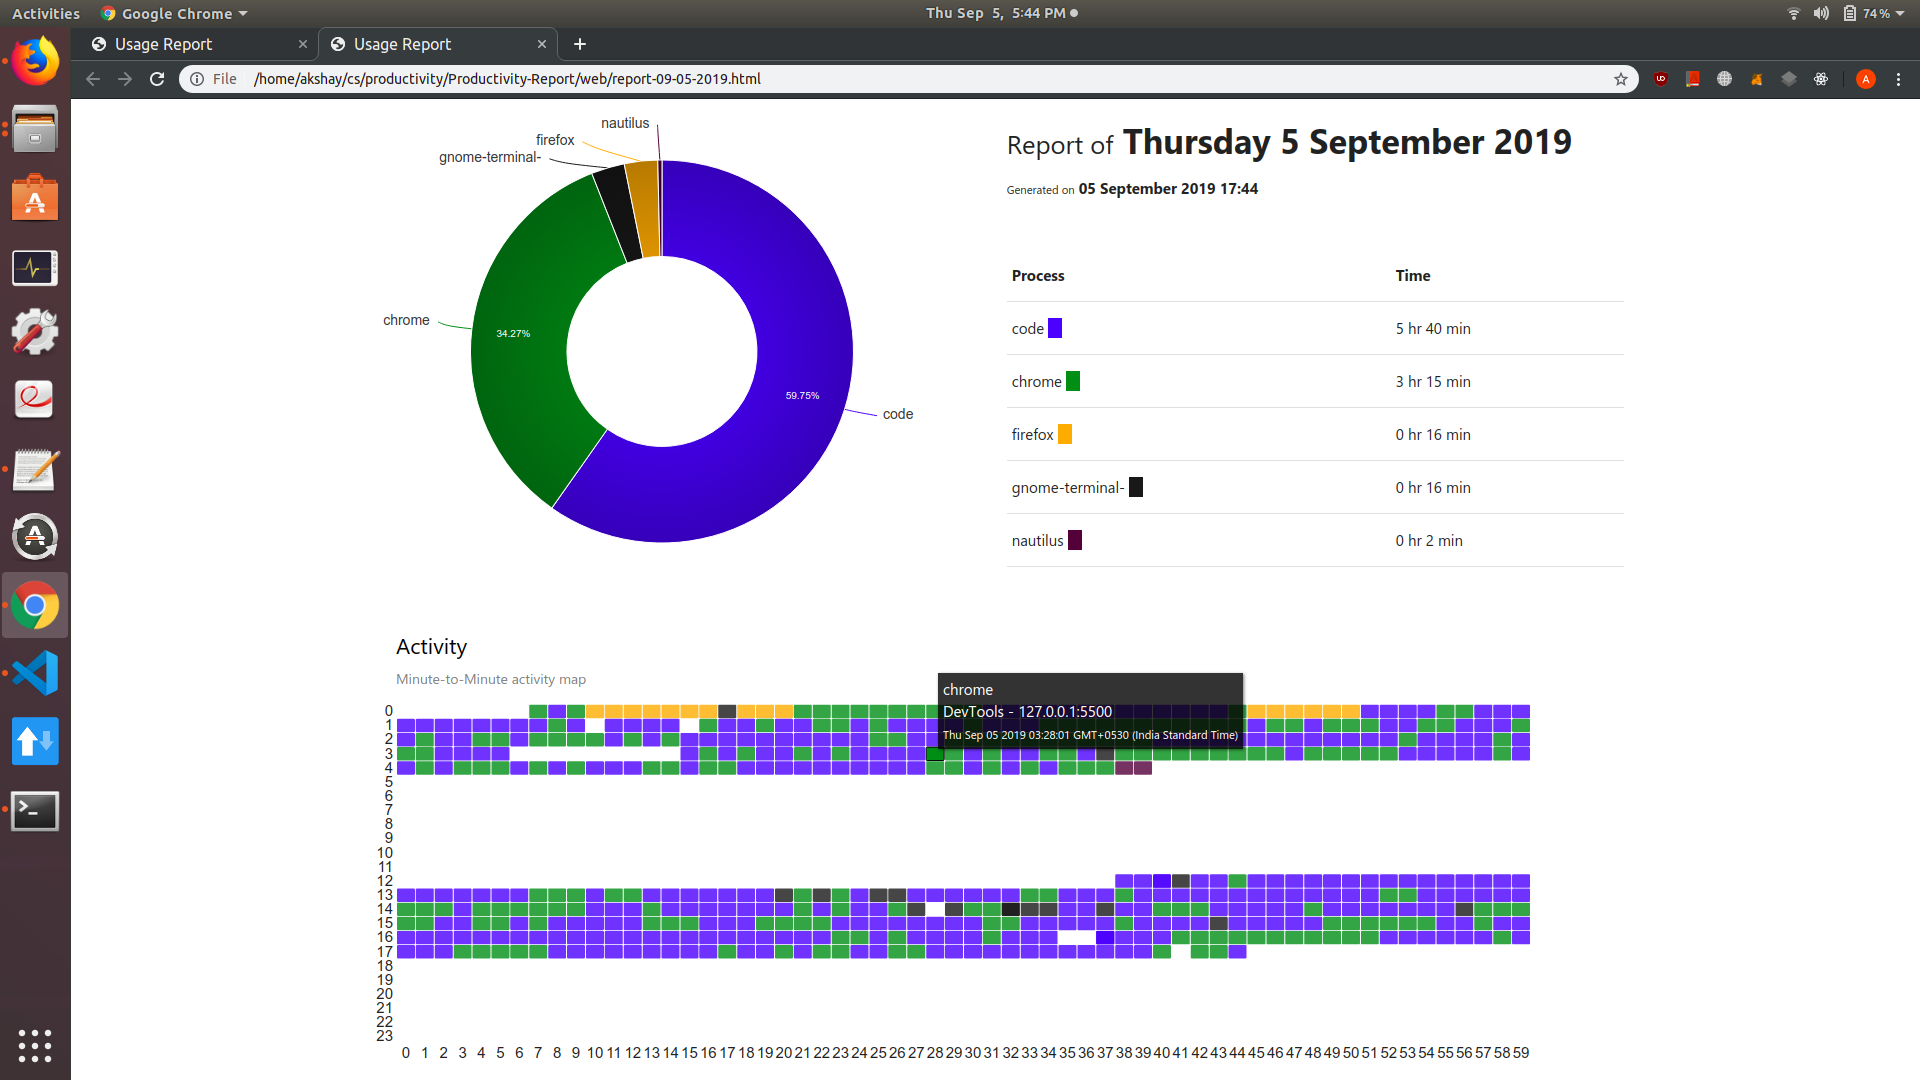Click the Activities button
This screenshot has width=1920, height=1080.
point(45,13)
